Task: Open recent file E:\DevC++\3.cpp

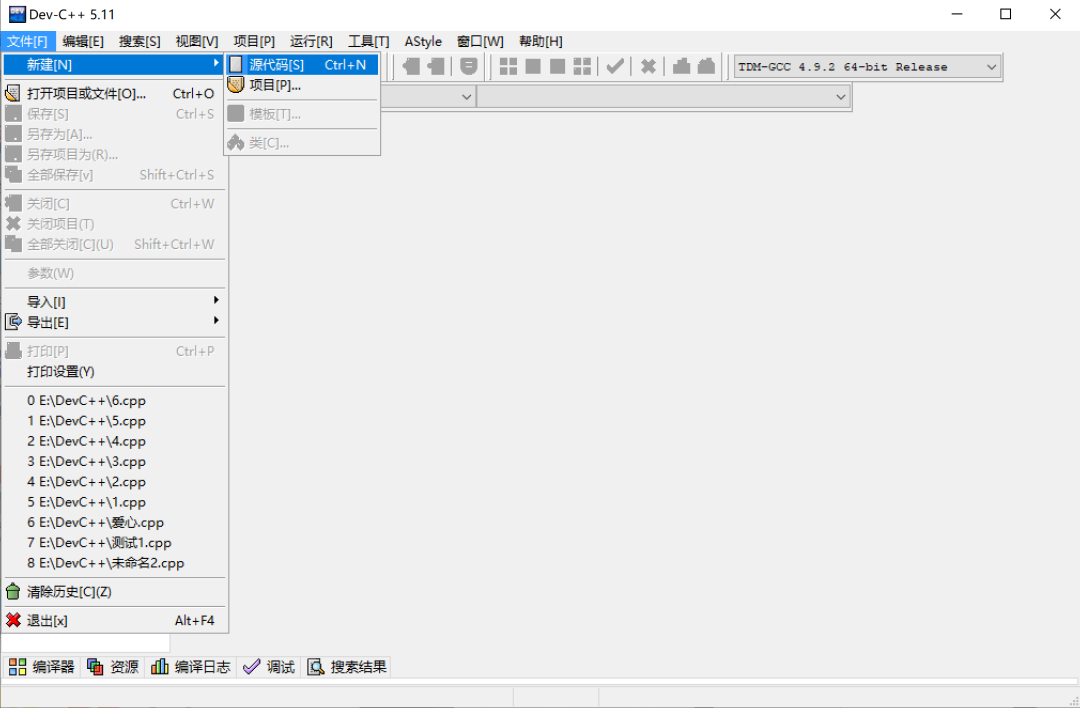Action: tap(114, 461)
